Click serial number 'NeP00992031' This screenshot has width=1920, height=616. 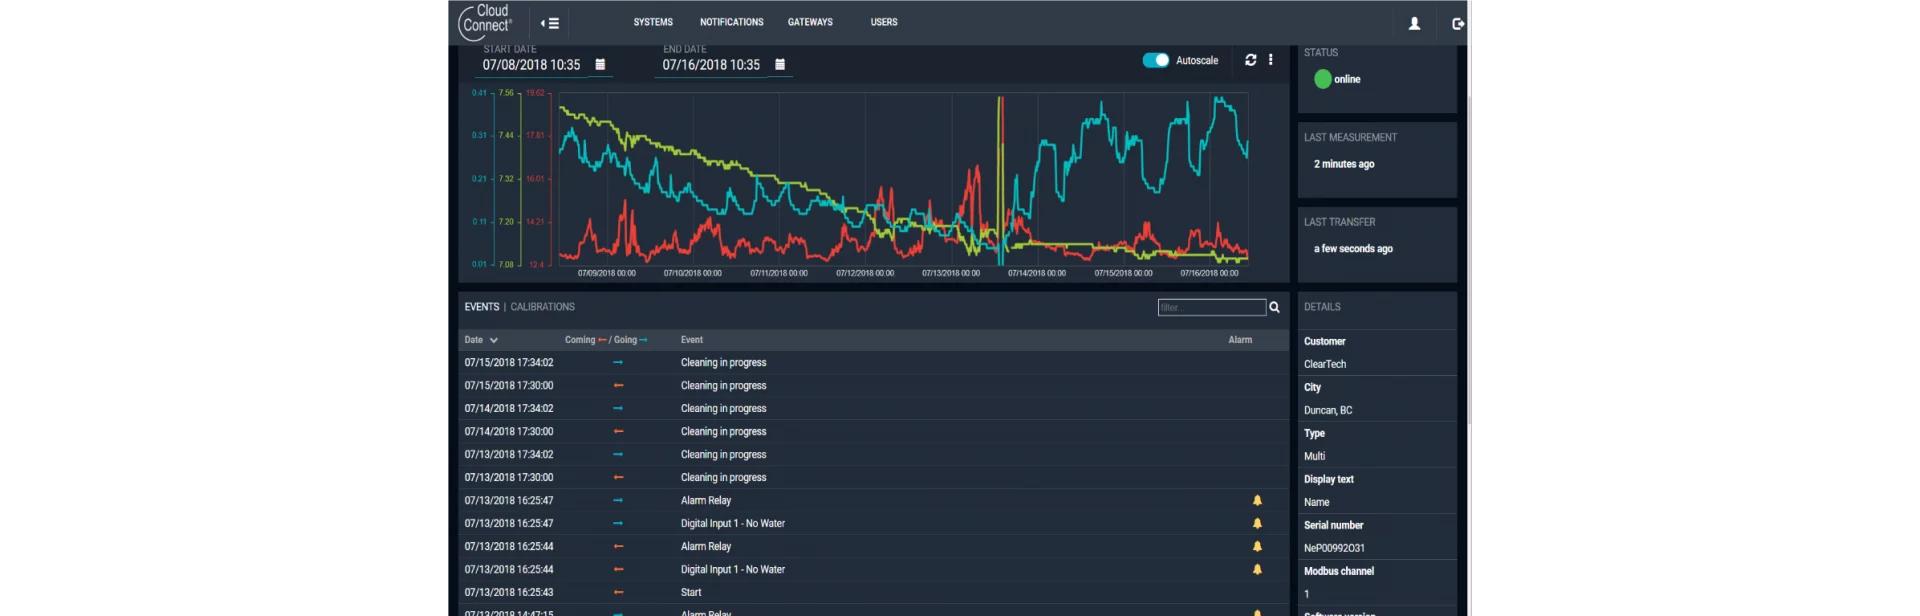[1334, 548]
